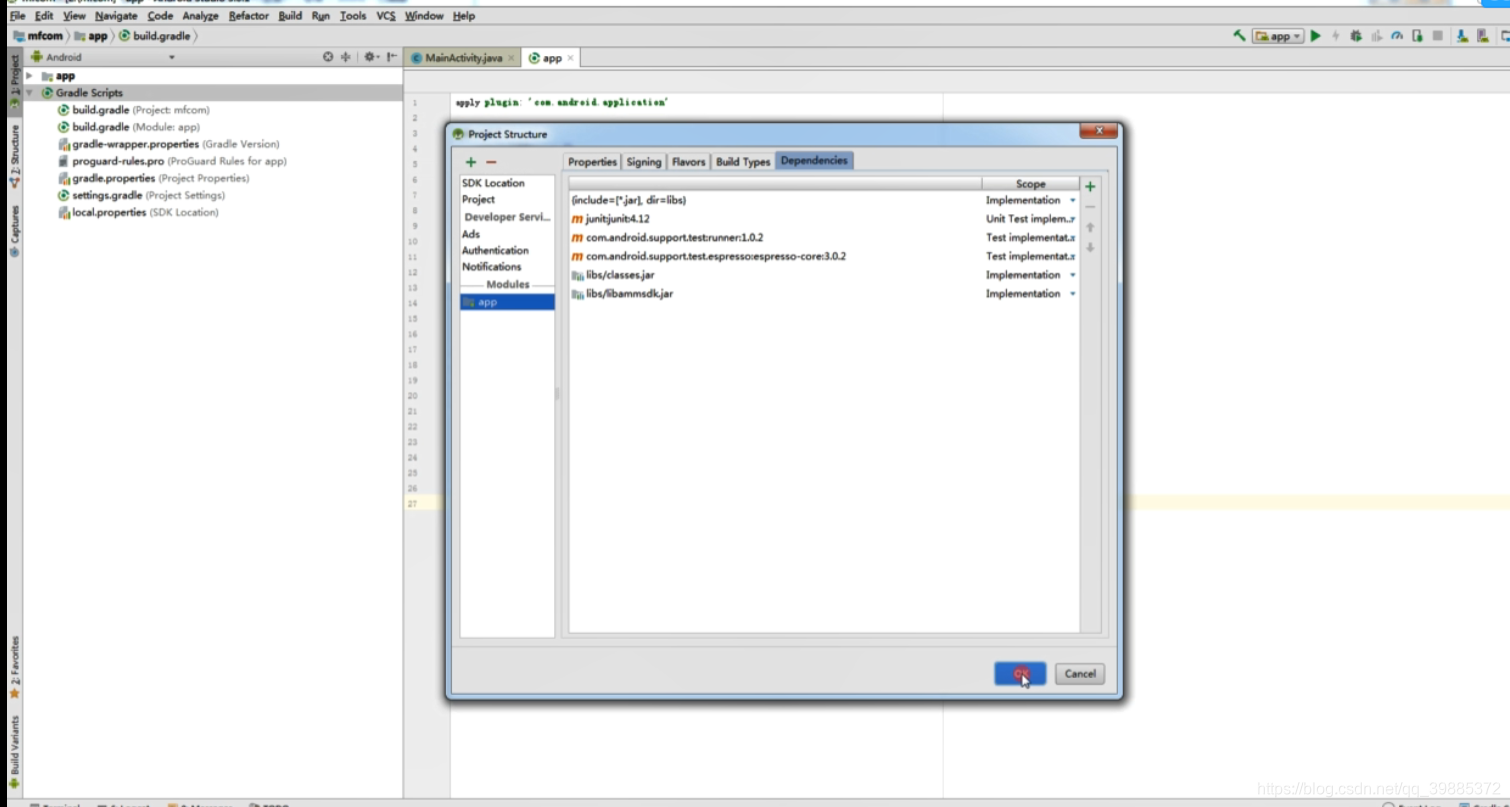Click Cancel in Project Structure dialog
Screen dimensions: 1510x807
(x=1080, y=674)
